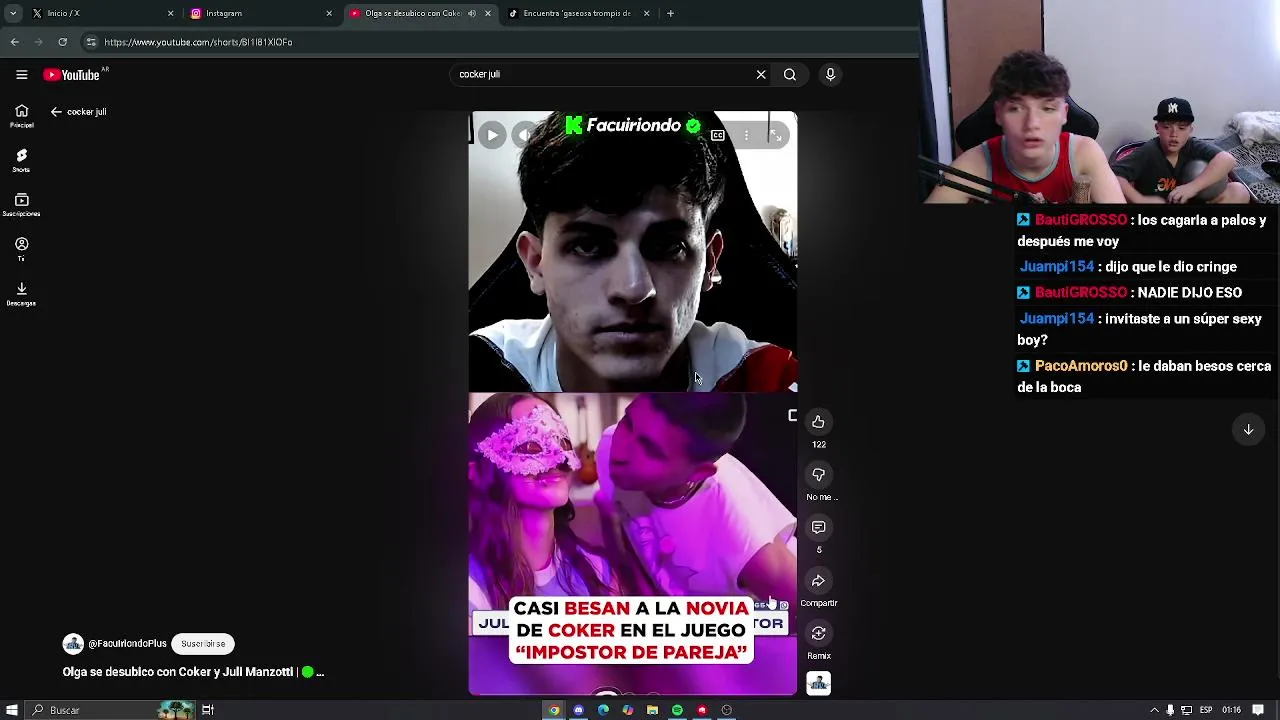Open Chrome from the taskbar
1280x720 pixels.
pos(554,710)
